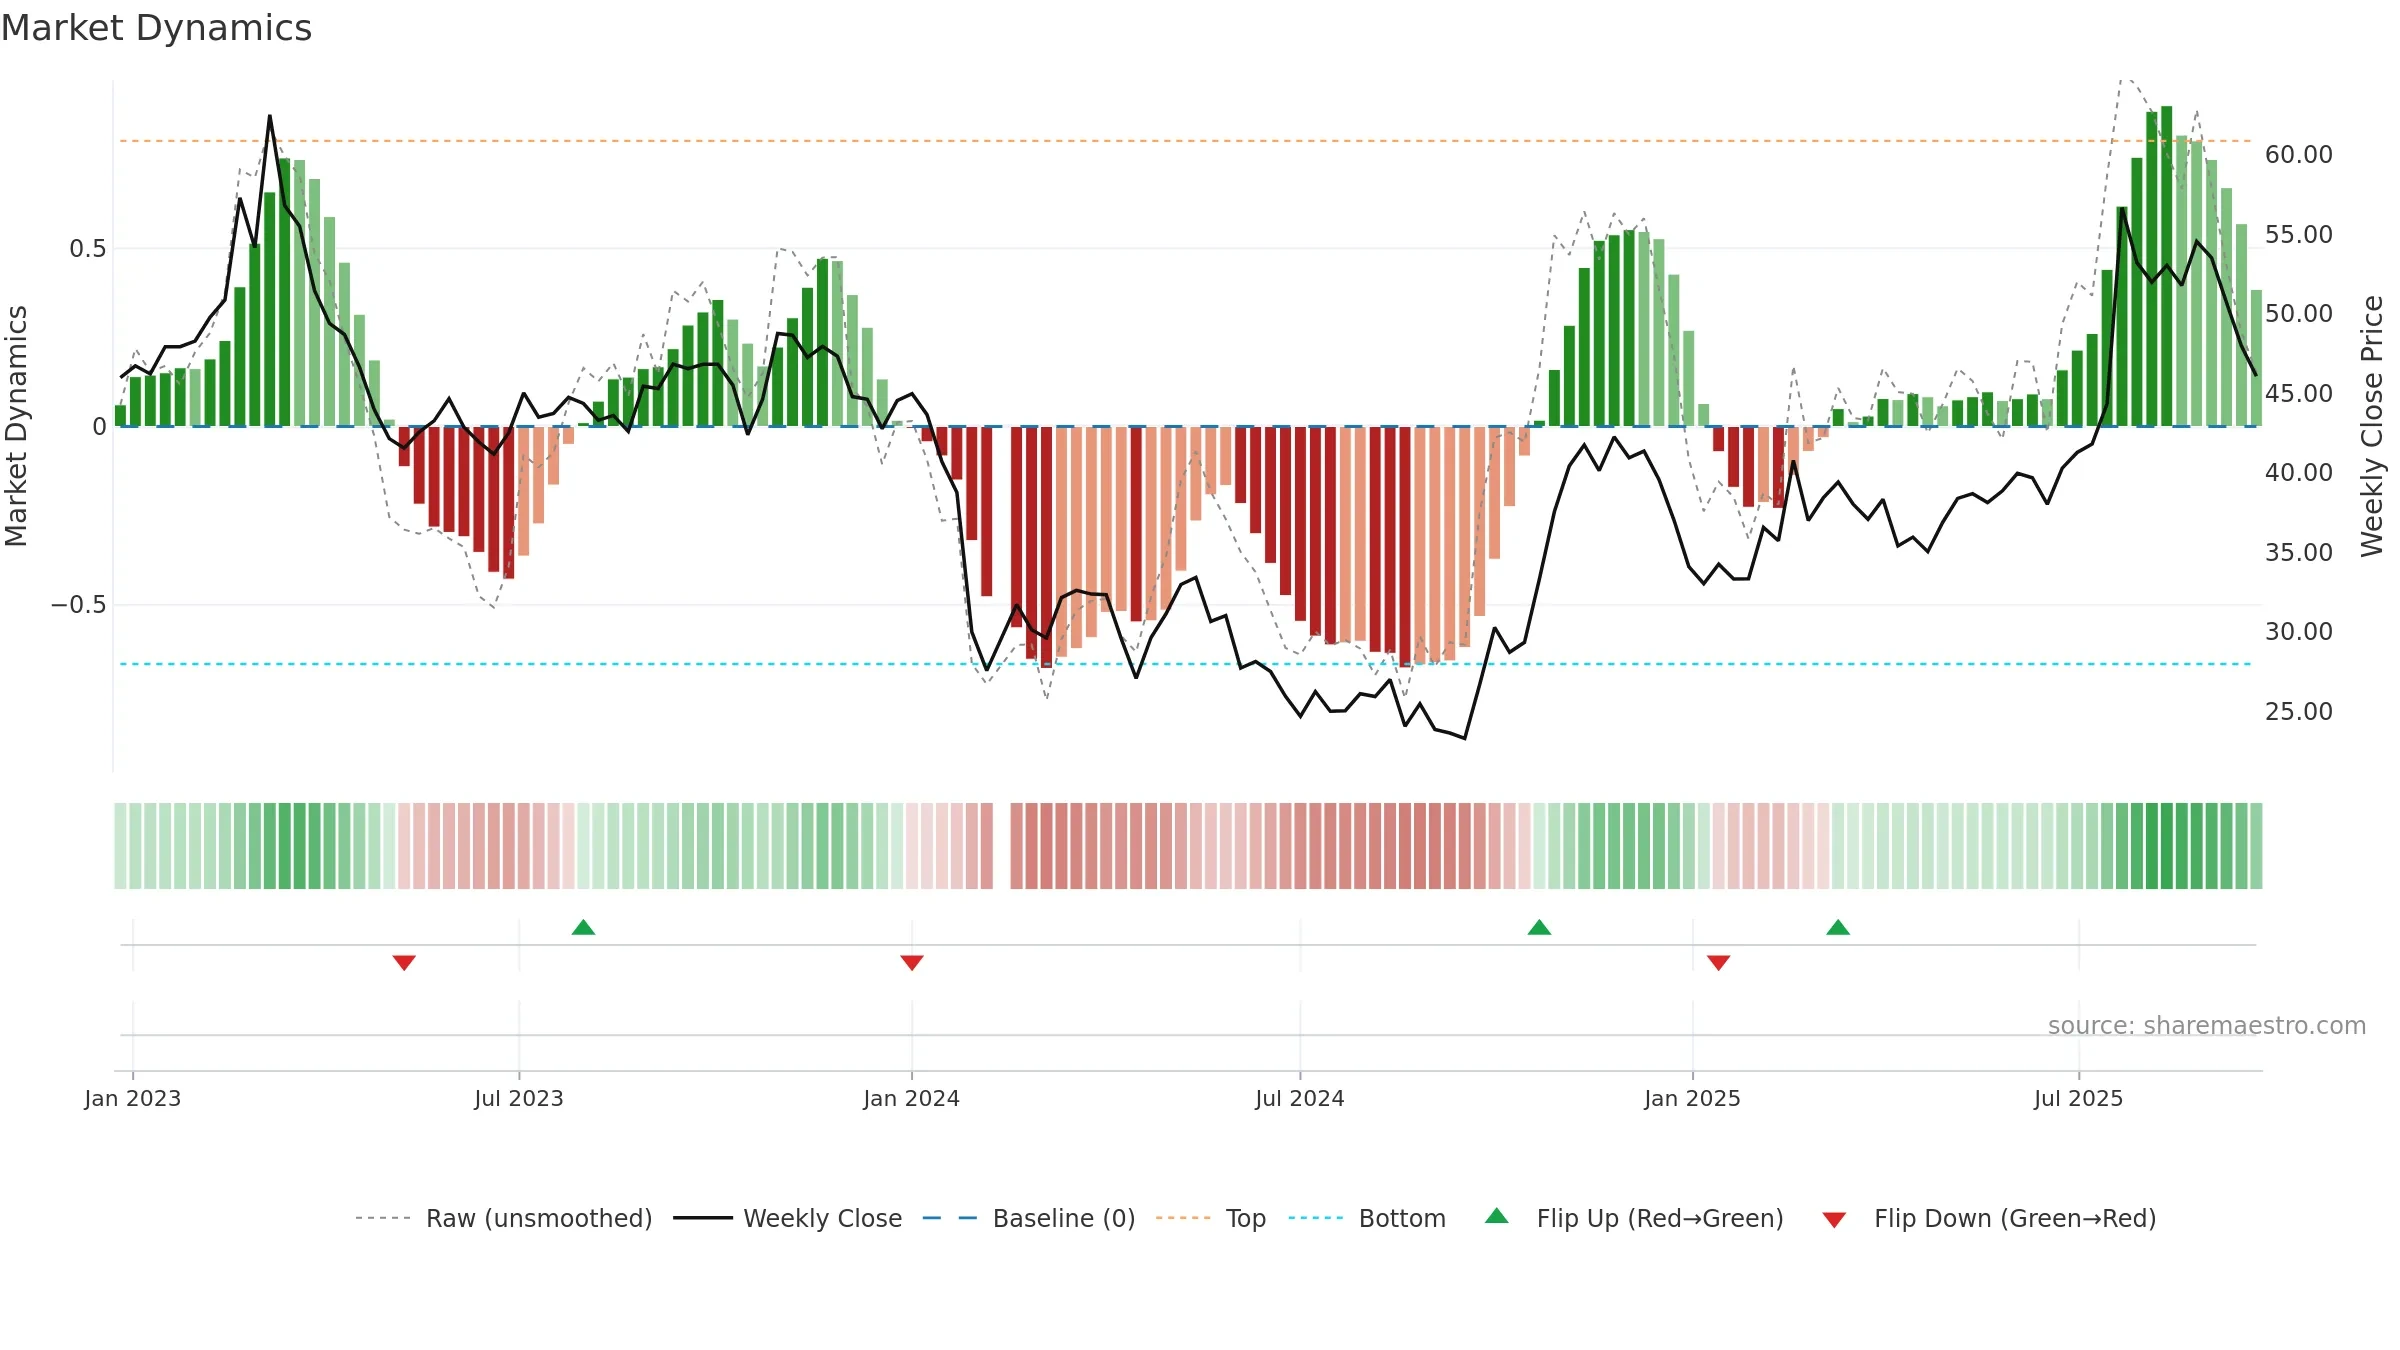Click the Jul 2024 x-axis label
This screenshot has width=2400, height=1350.
(x=1300, y=1098)
